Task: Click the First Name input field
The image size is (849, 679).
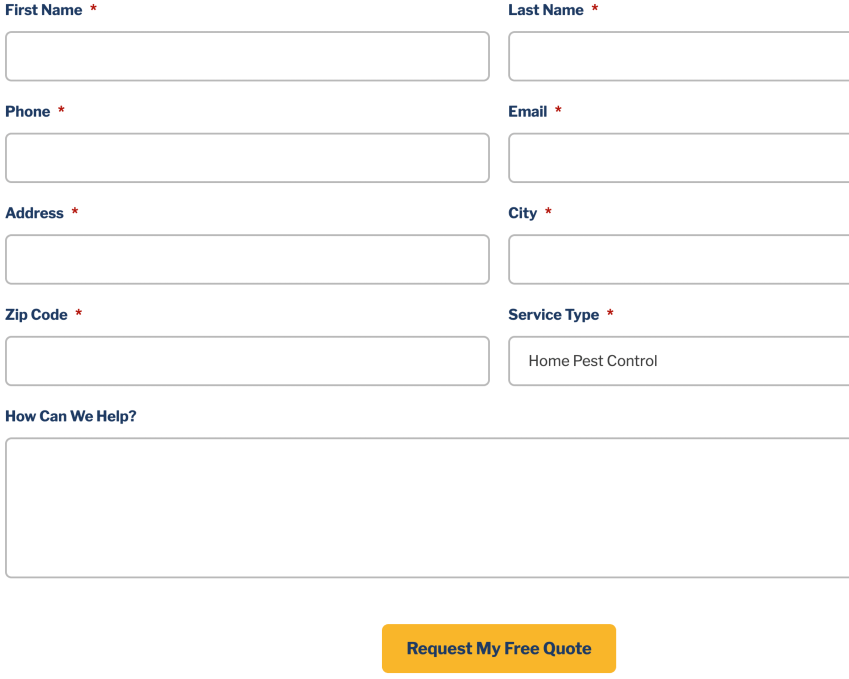Action: [247, 56]
